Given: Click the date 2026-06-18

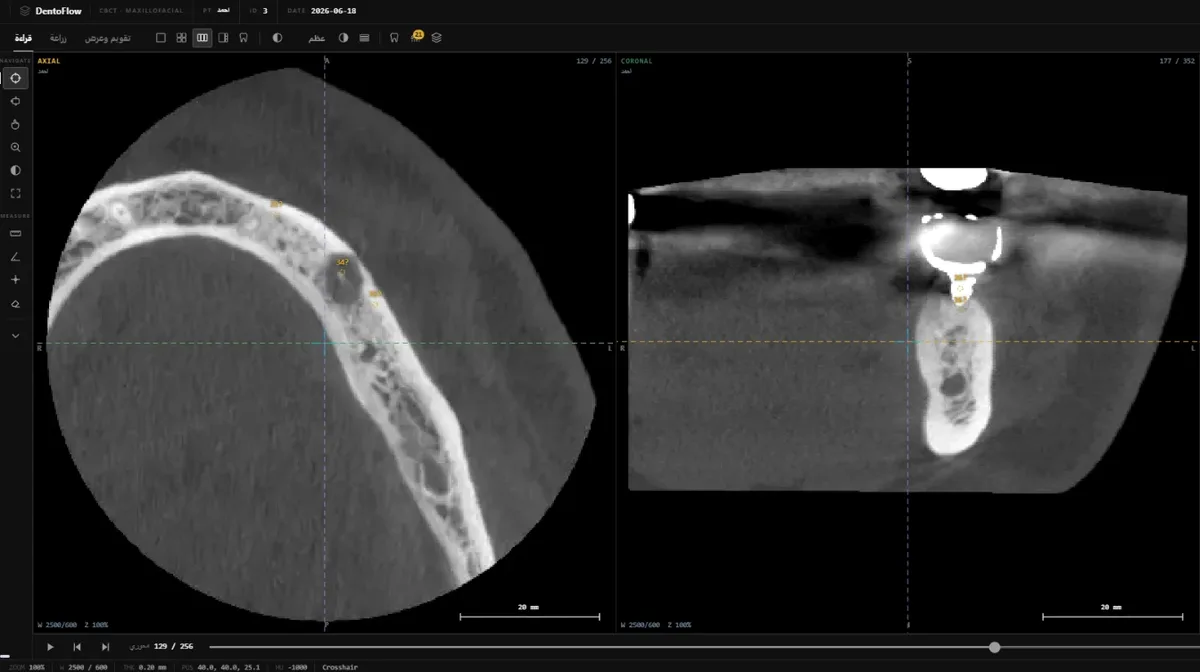Looking at the screenshot, I should [x=334, y=11].
